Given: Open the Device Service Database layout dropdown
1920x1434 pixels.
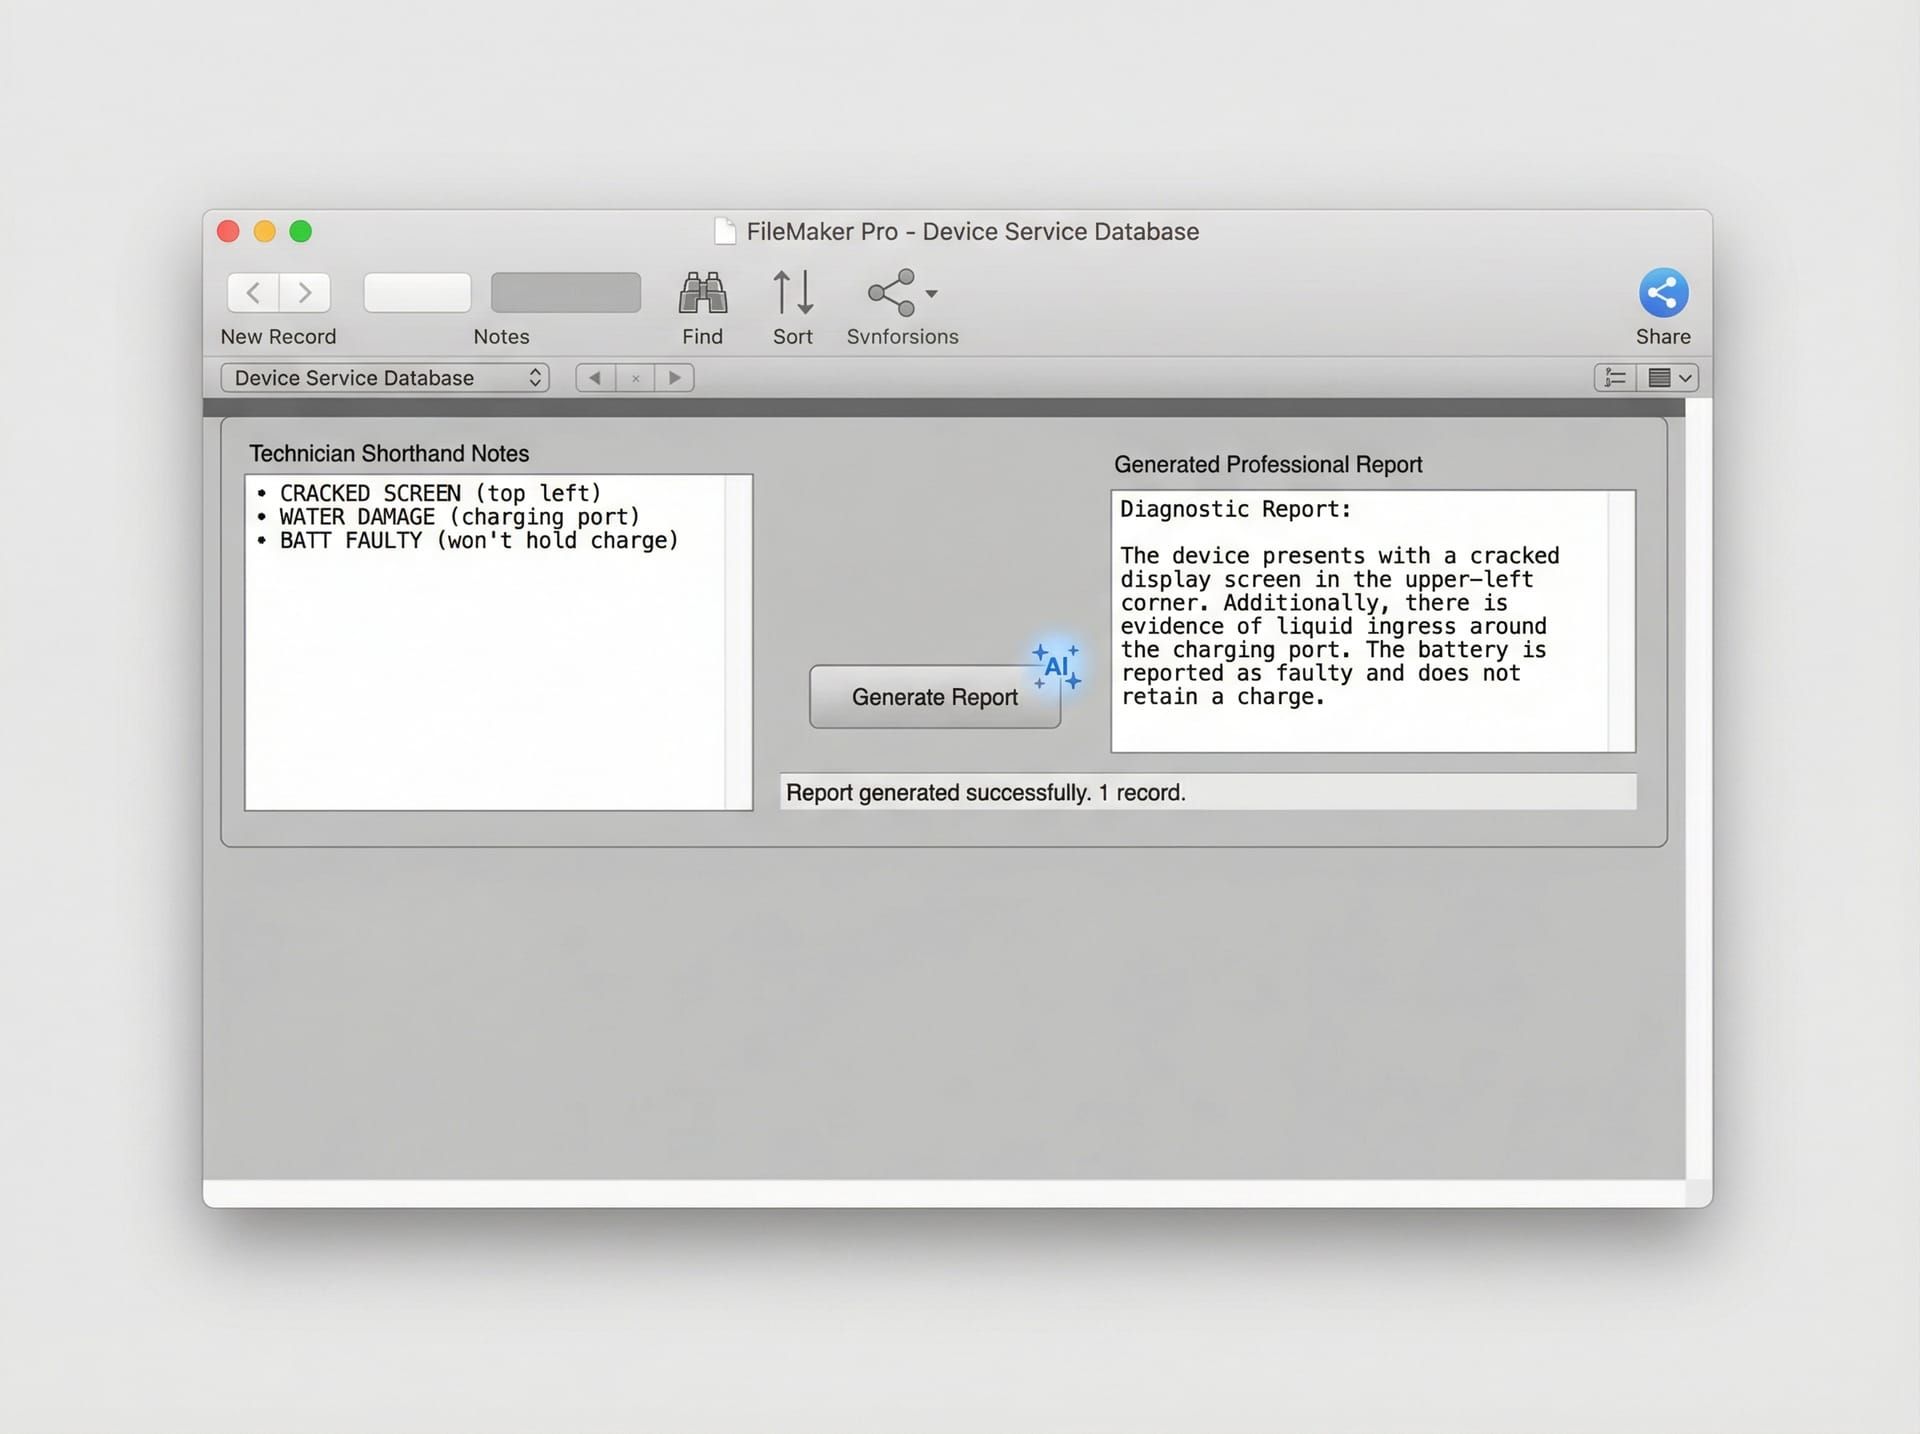Looking at the screenshot, I should 384,378.
